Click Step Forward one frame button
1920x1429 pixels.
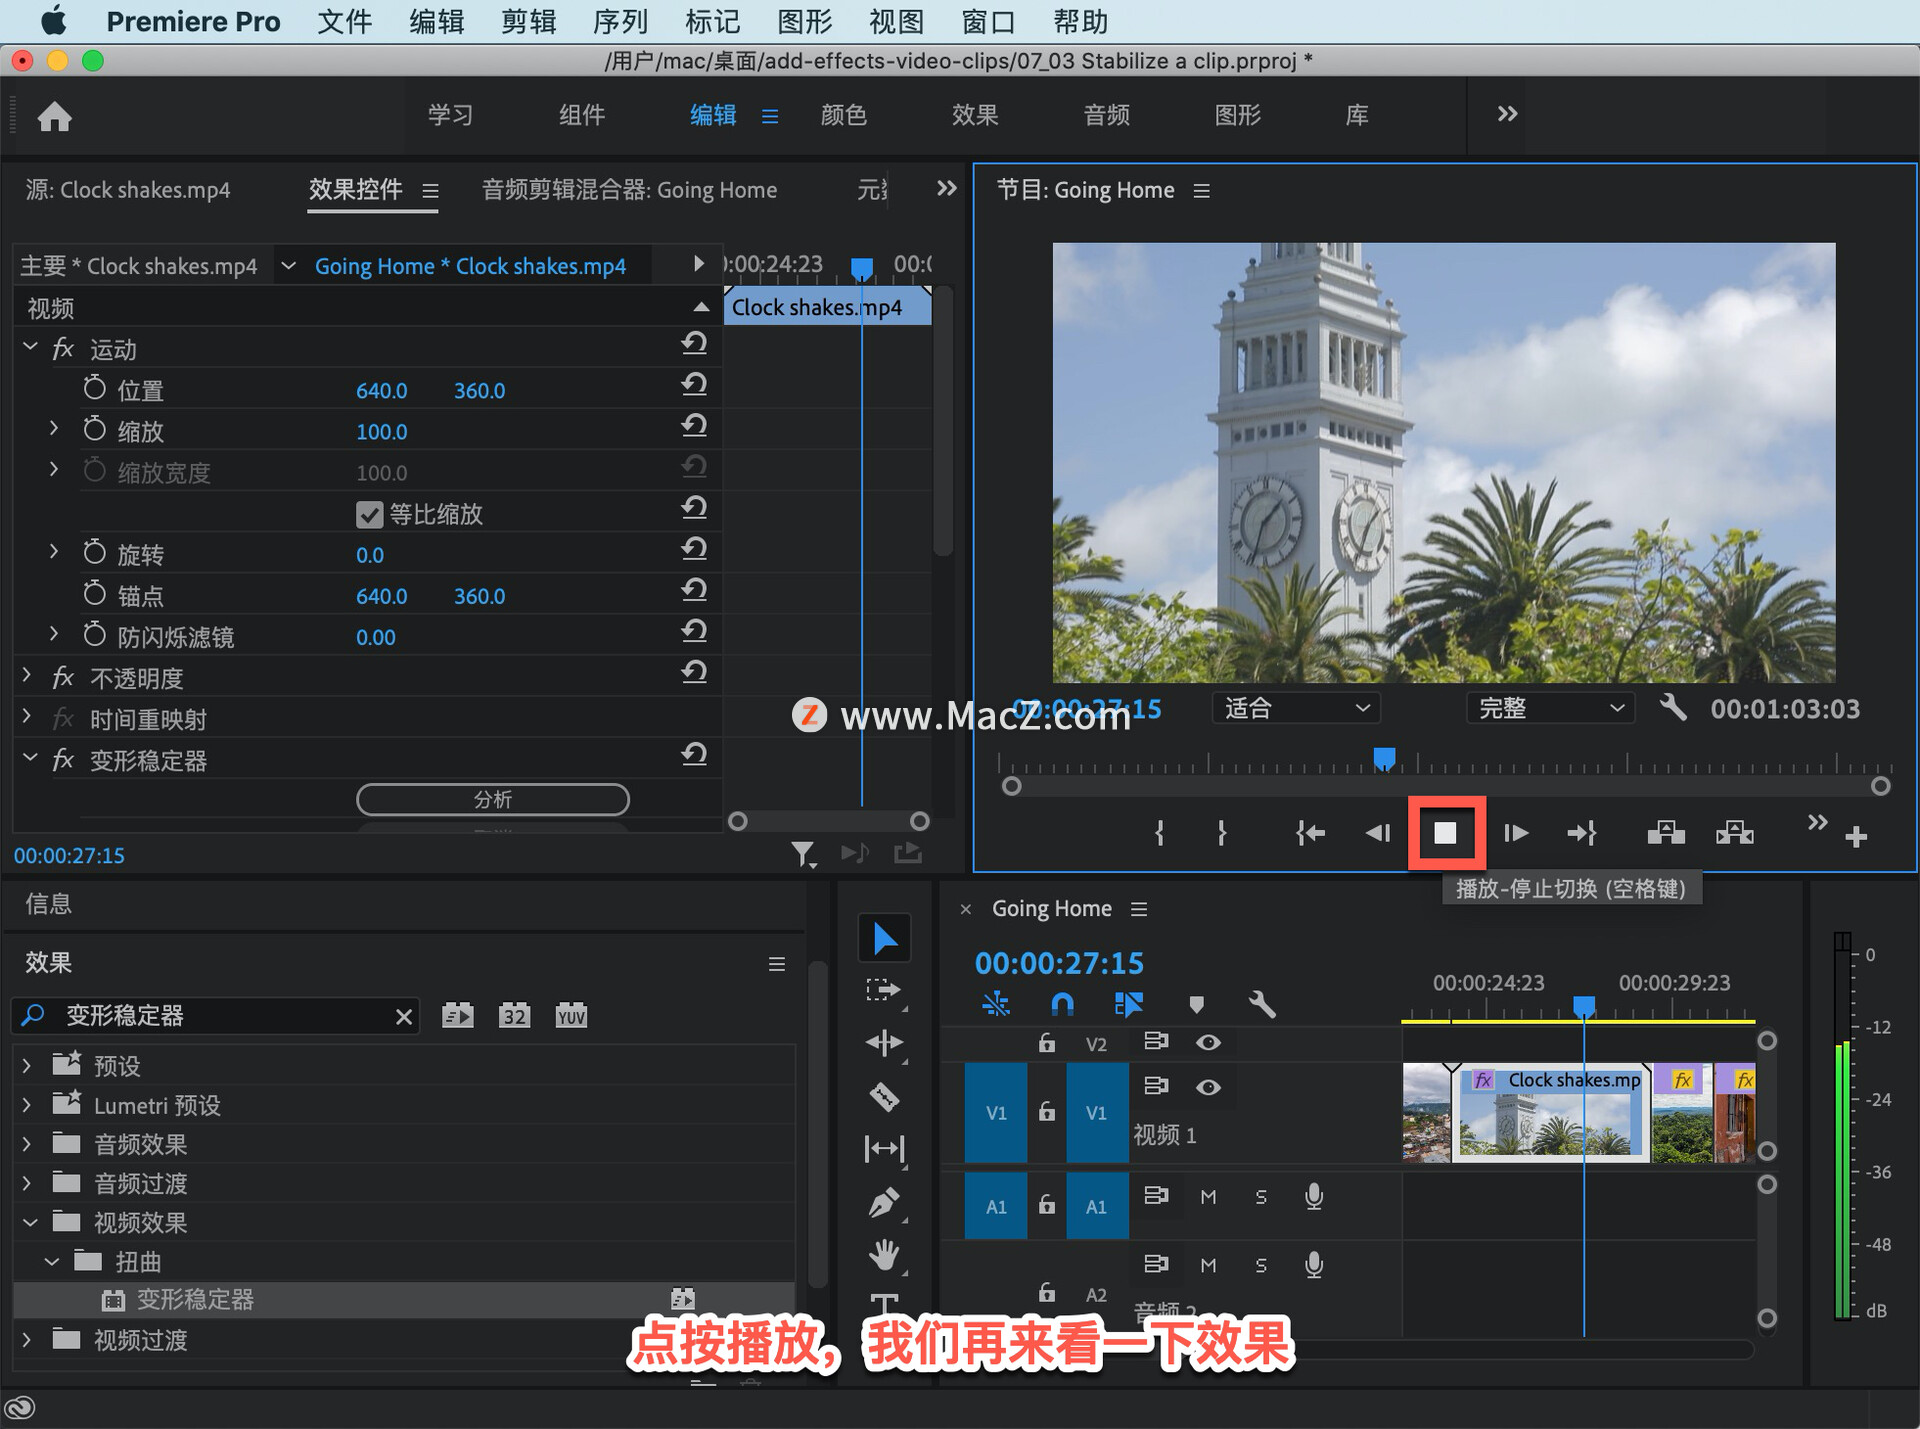coord(1515,833)
